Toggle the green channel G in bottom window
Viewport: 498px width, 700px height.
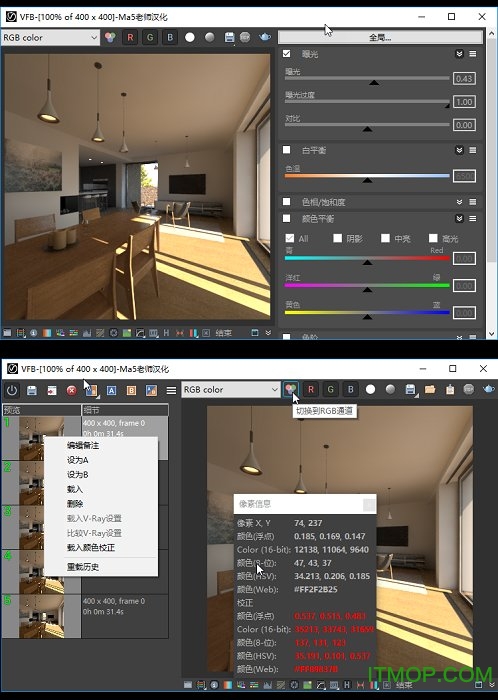[x=331, y=390]
